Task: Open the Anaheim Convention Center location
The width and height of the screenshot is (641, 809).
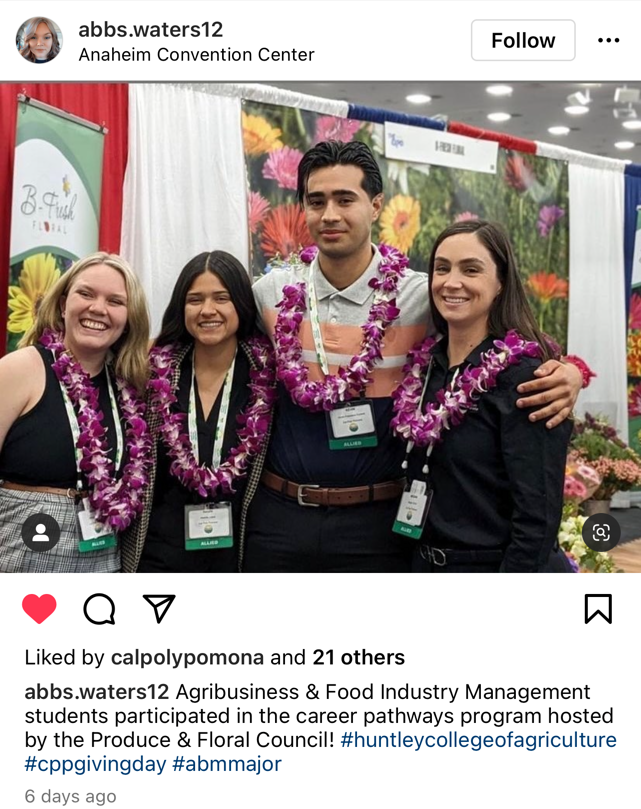Action: [x=196, y=55]
